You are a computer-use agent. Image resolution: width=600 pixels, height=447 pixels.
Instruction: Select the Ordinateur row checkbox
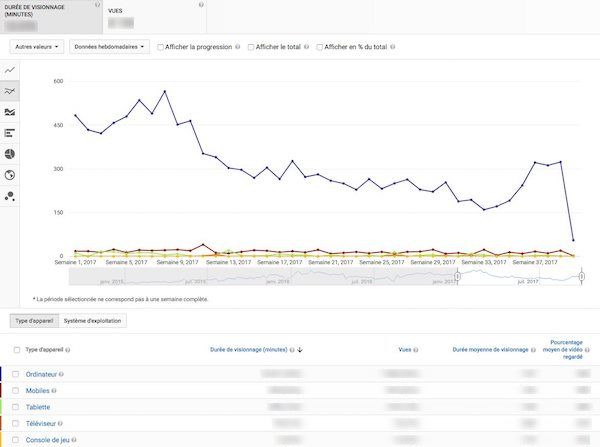pyautogui.click(x=15, y=375)
